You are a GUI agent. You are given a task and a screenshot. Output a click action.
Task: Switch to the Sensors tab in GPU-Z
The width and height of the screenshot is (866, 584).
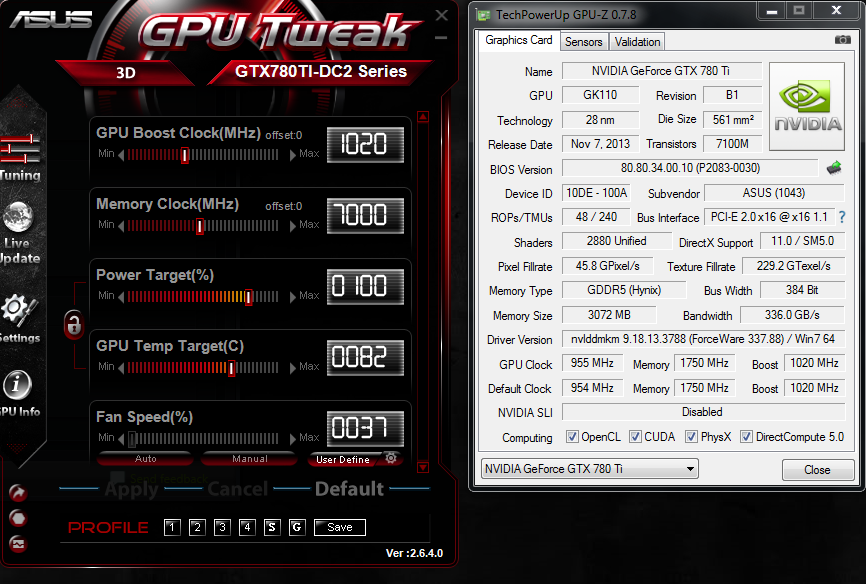[x=583, y=42]
